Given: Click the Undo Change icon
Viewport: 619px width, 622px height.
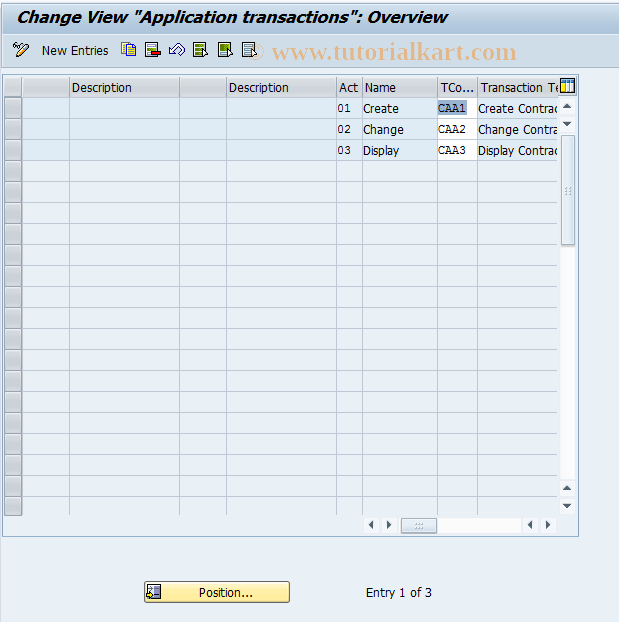Looking at the screenshot, I should click(177, 50).
